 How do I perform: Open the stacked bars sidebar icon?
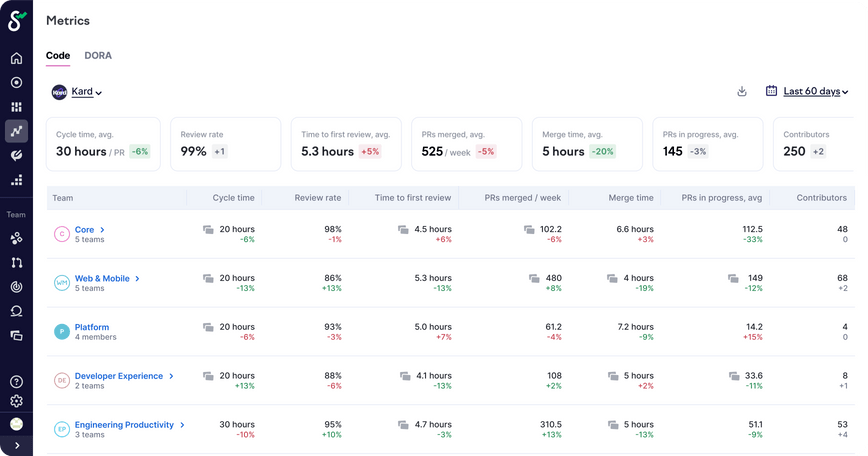point(17,180)
